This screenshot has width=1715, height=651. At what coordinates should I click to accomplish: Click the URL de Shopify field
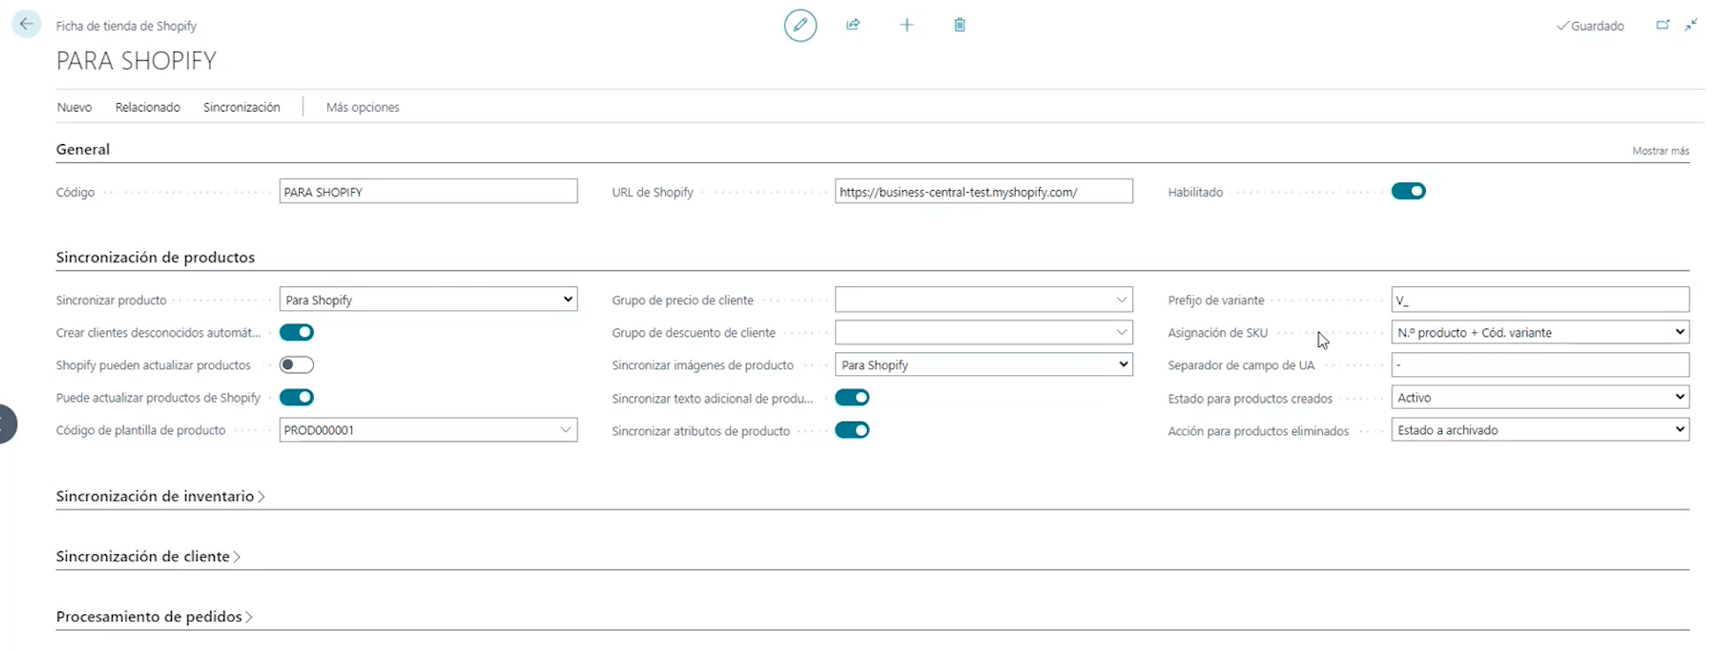click(983, 192)
